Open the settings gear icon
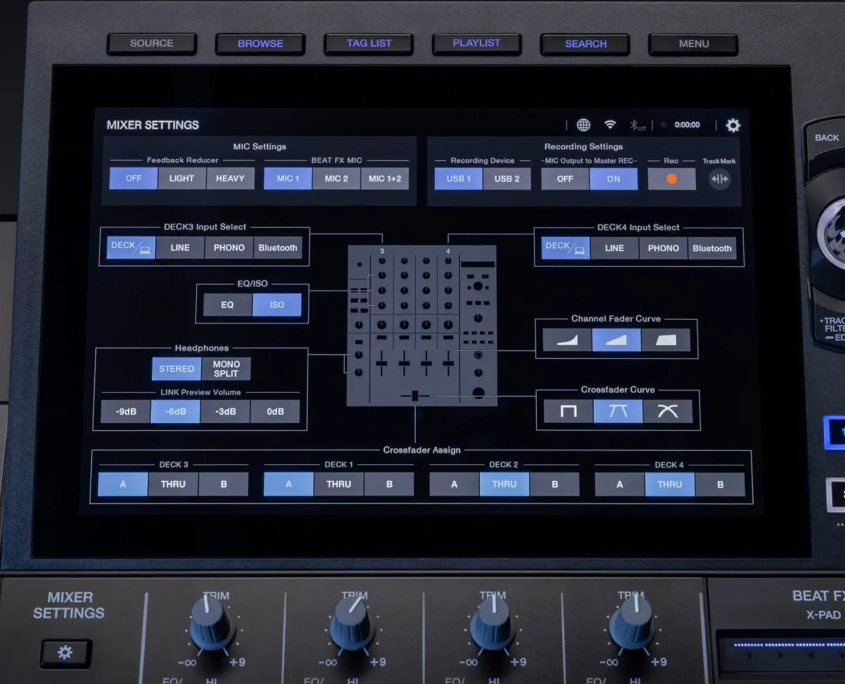This screenshot has height=684, width=845. (733, 125)
